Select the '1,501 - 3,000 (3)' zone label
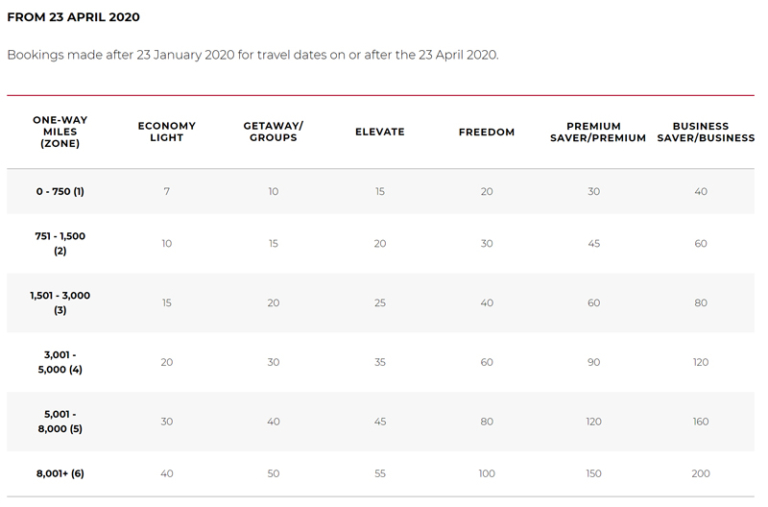 pos(60,302)
